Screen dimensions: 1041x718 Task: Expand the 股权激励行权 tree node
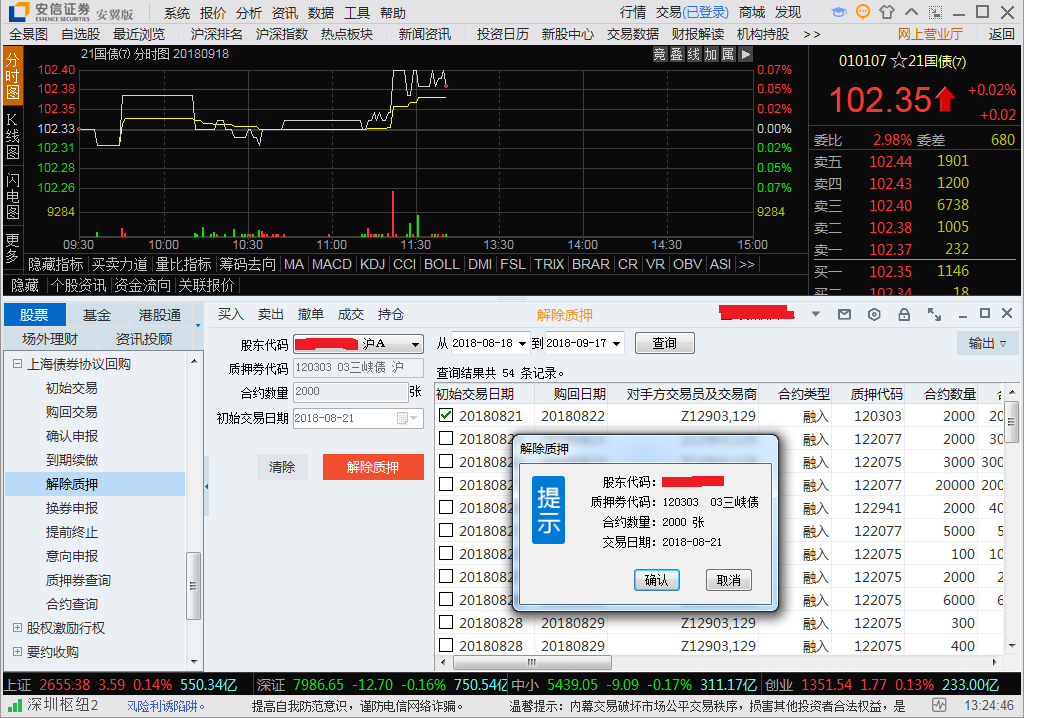click(17, 628)
